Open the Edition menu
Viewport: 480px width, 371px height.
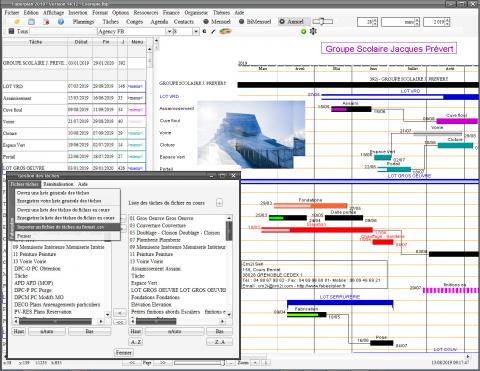(x=31, y=12)
